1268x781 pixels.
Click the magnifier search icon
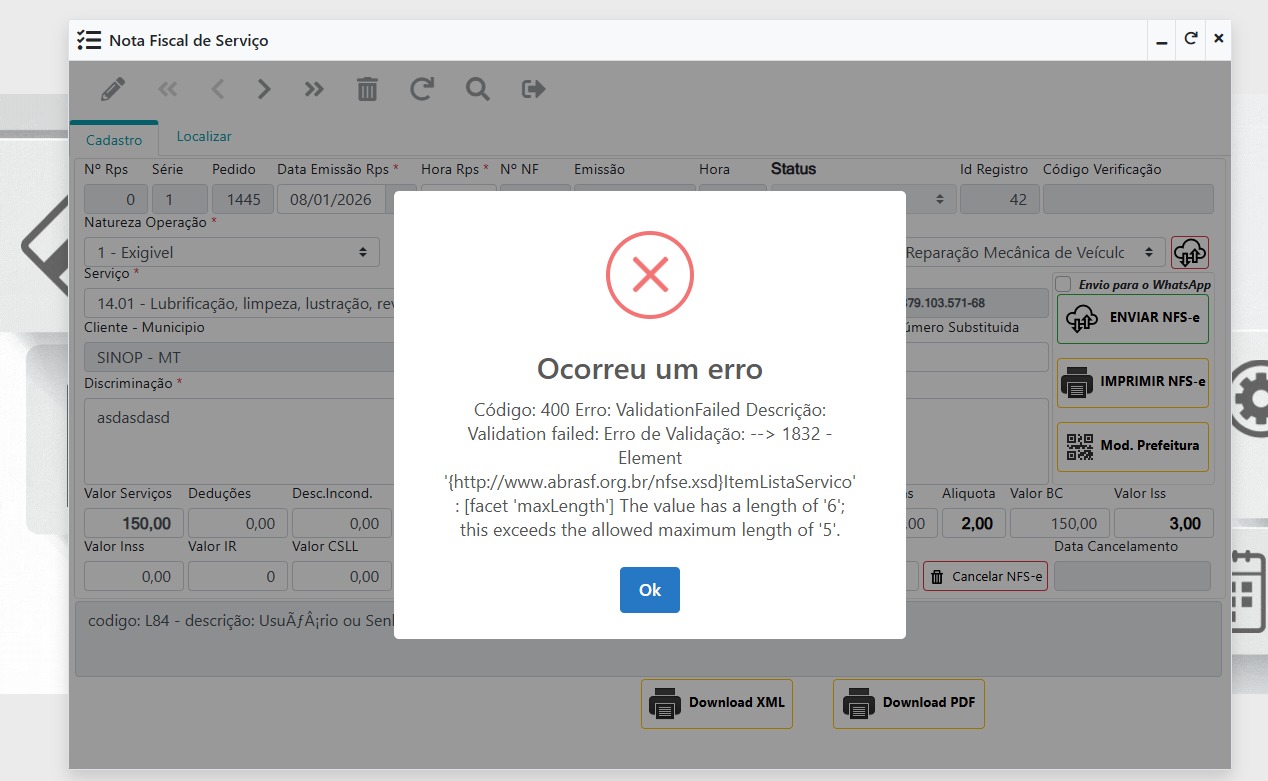click(x=478, y=89)
